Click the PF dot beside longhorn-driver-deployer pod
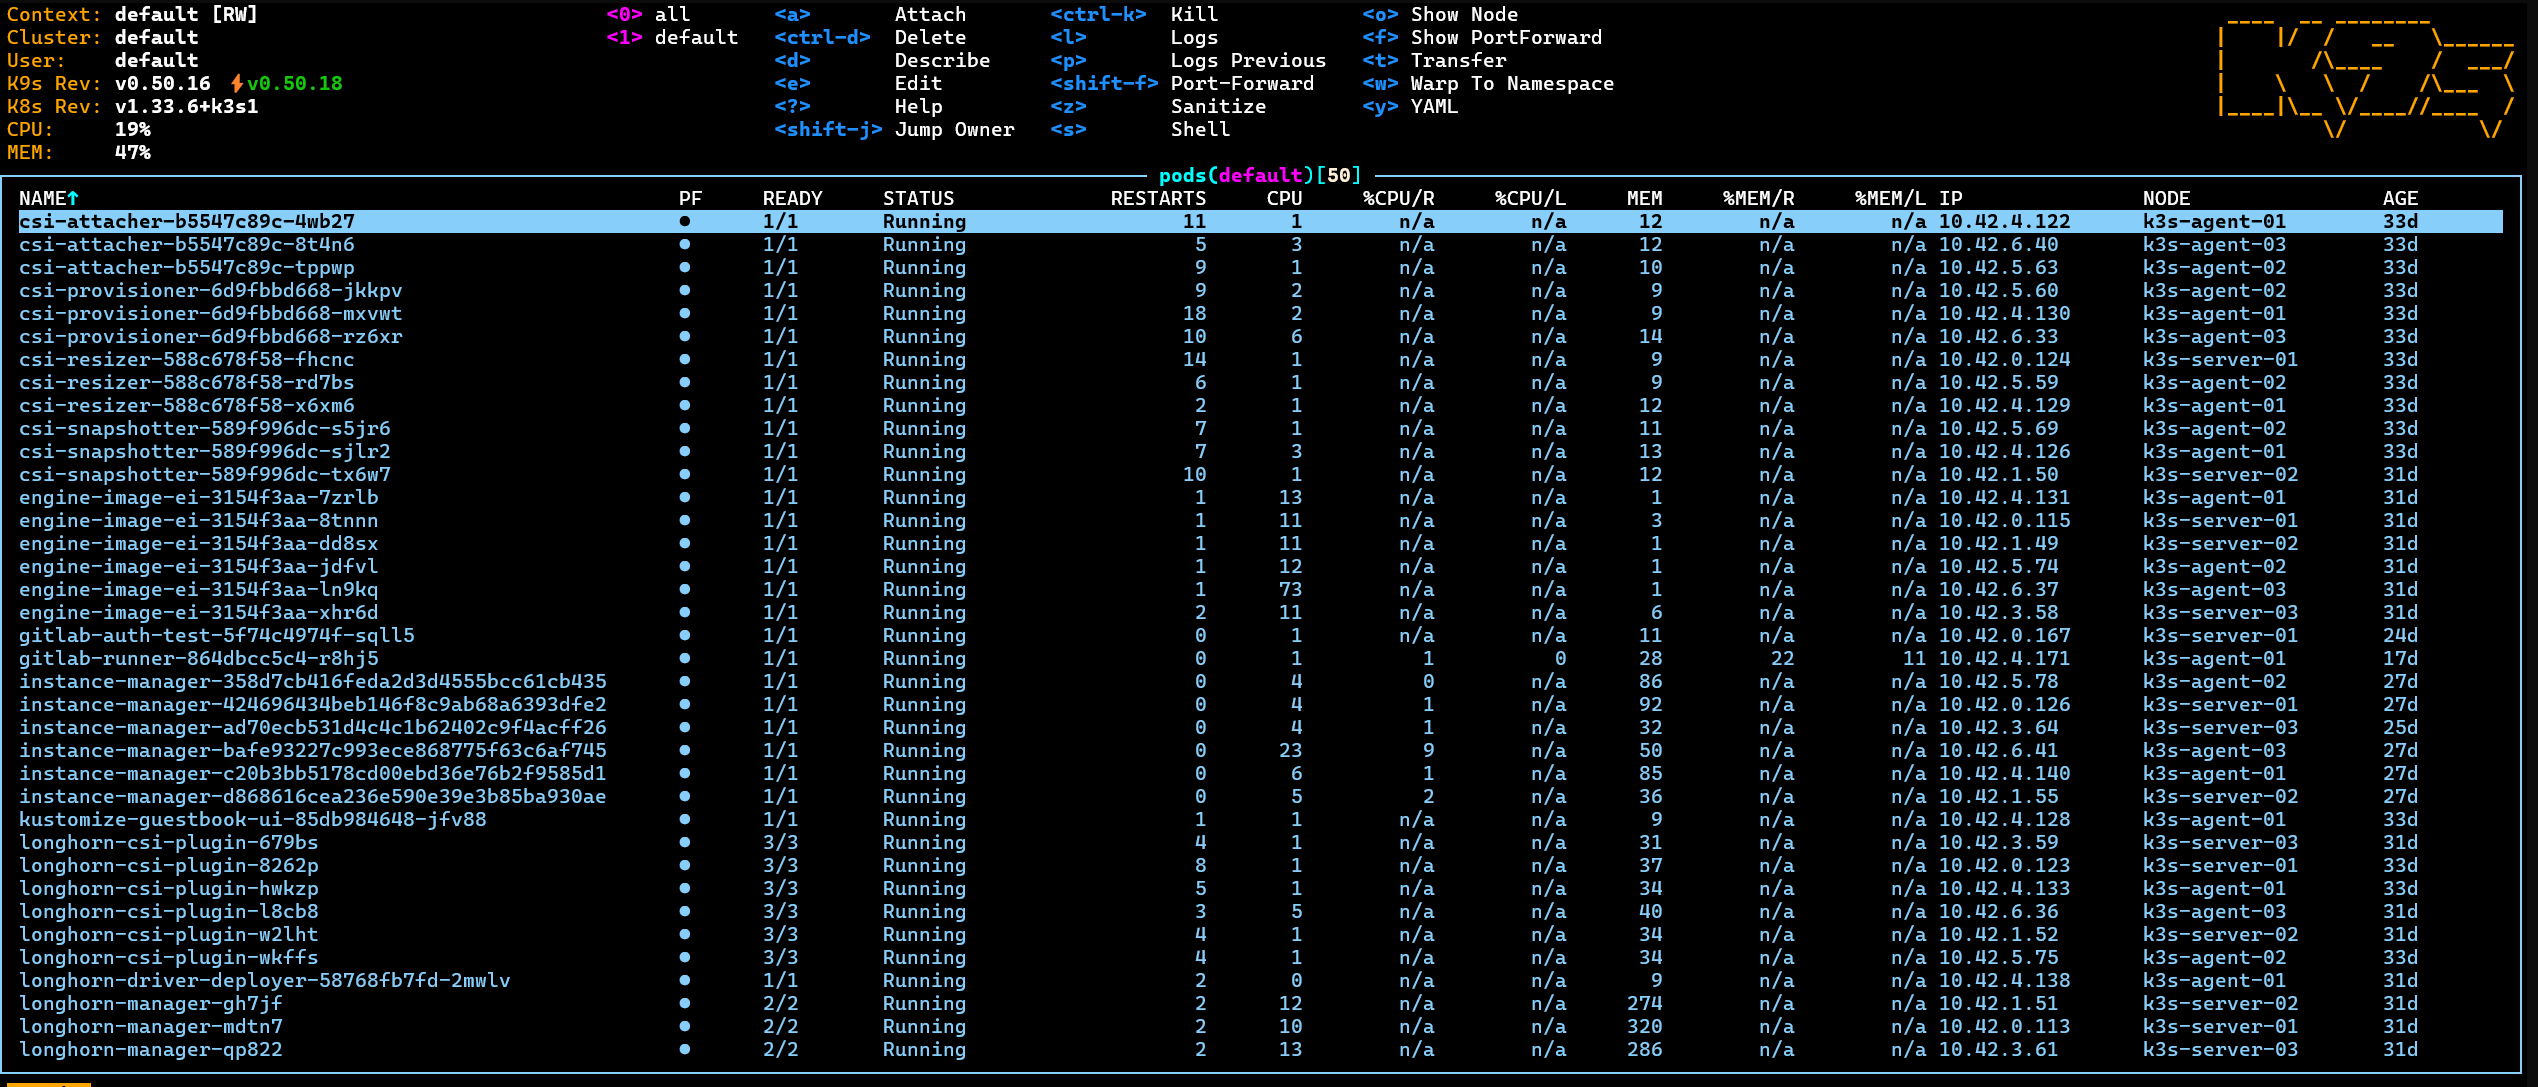Image resolution: width=2538 pixels, height=1087 pixels. tap(685, 981)
